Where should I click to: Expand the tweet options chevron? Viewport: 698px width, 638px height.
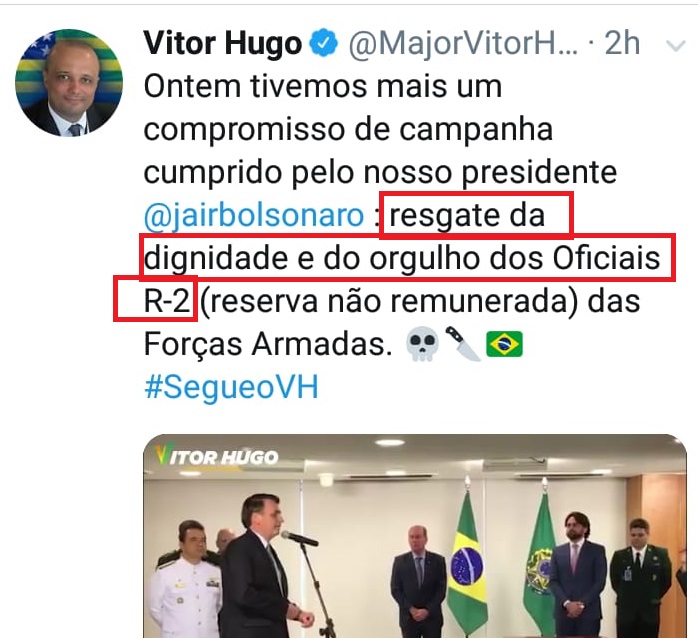(x=676, y=46)
